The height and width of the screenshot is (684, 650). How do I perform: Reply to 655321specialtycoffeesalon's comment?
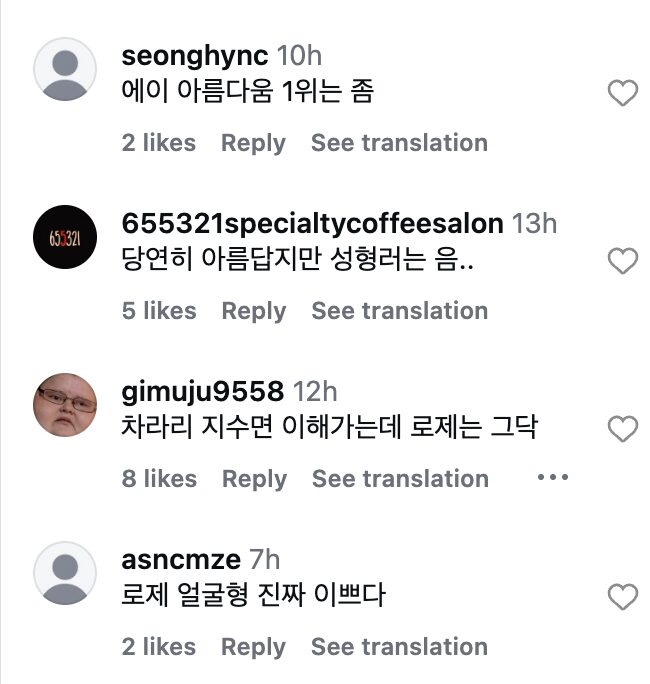tap(253, 311)
